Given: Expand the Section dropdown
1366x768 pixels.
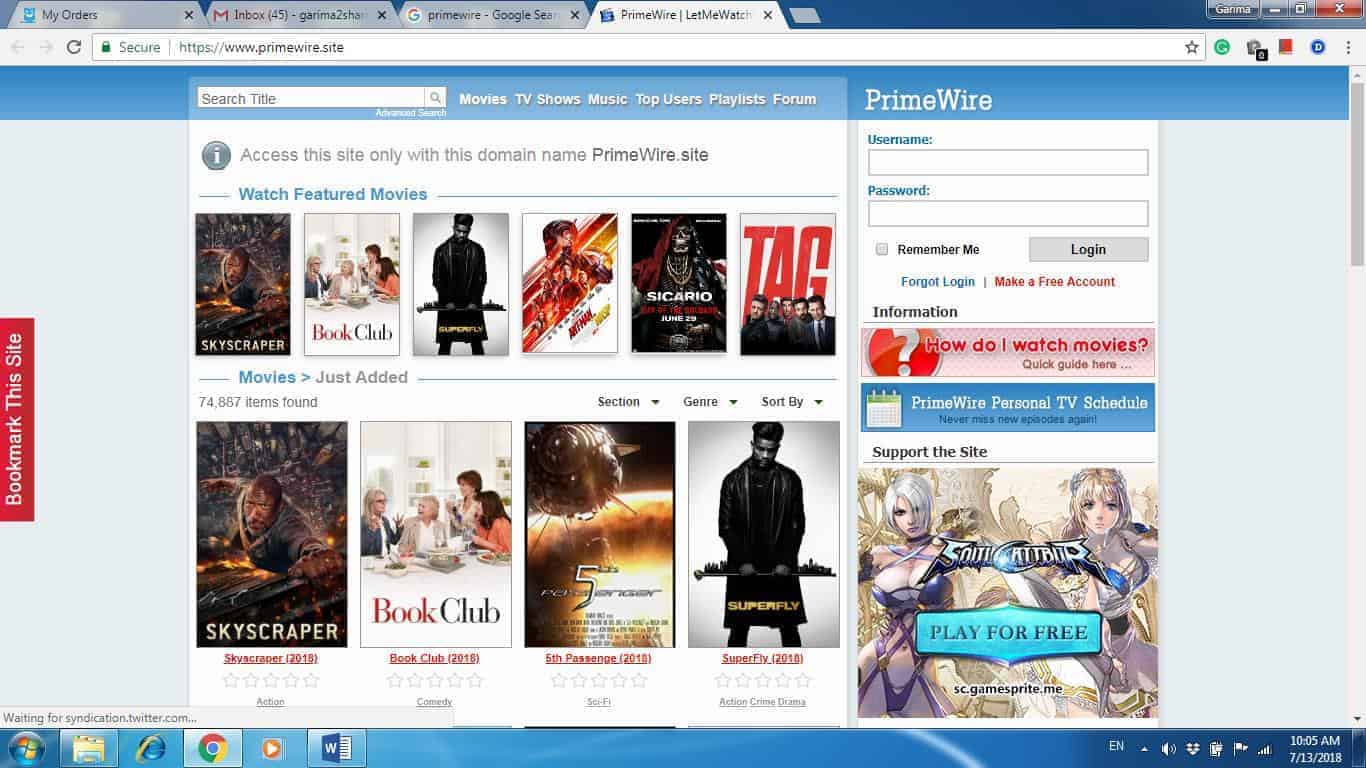Looking at the screenshot, I should [x=628, y=402].
